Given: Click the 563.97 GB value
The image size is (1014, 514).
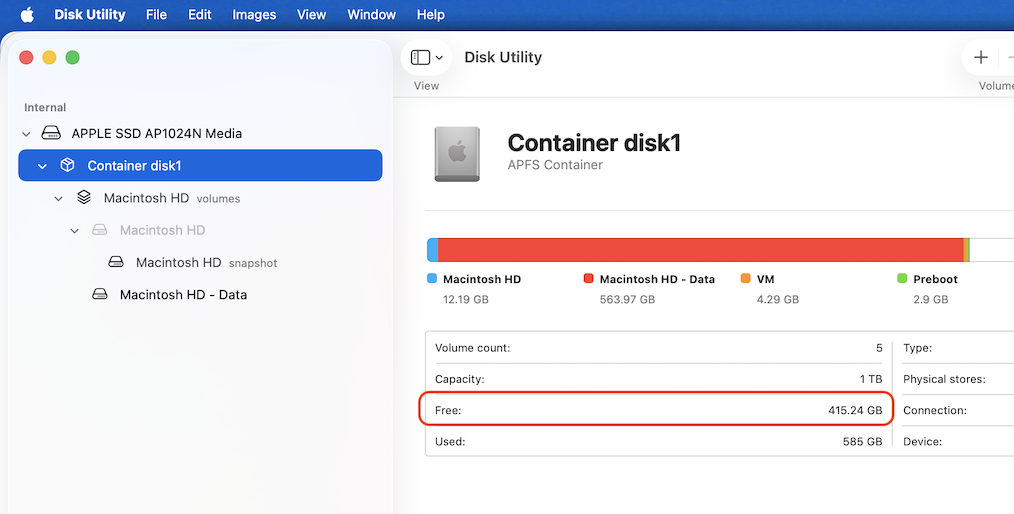Looking at the screenshot, I should 627,299.
